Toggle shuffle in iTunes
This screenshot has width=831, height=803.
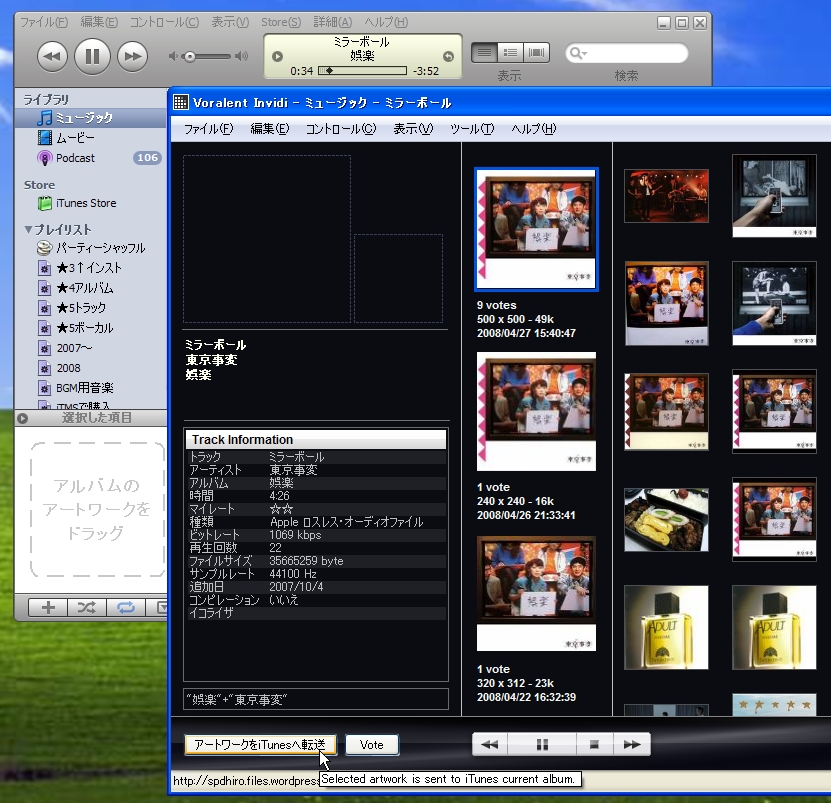[87, 607]
